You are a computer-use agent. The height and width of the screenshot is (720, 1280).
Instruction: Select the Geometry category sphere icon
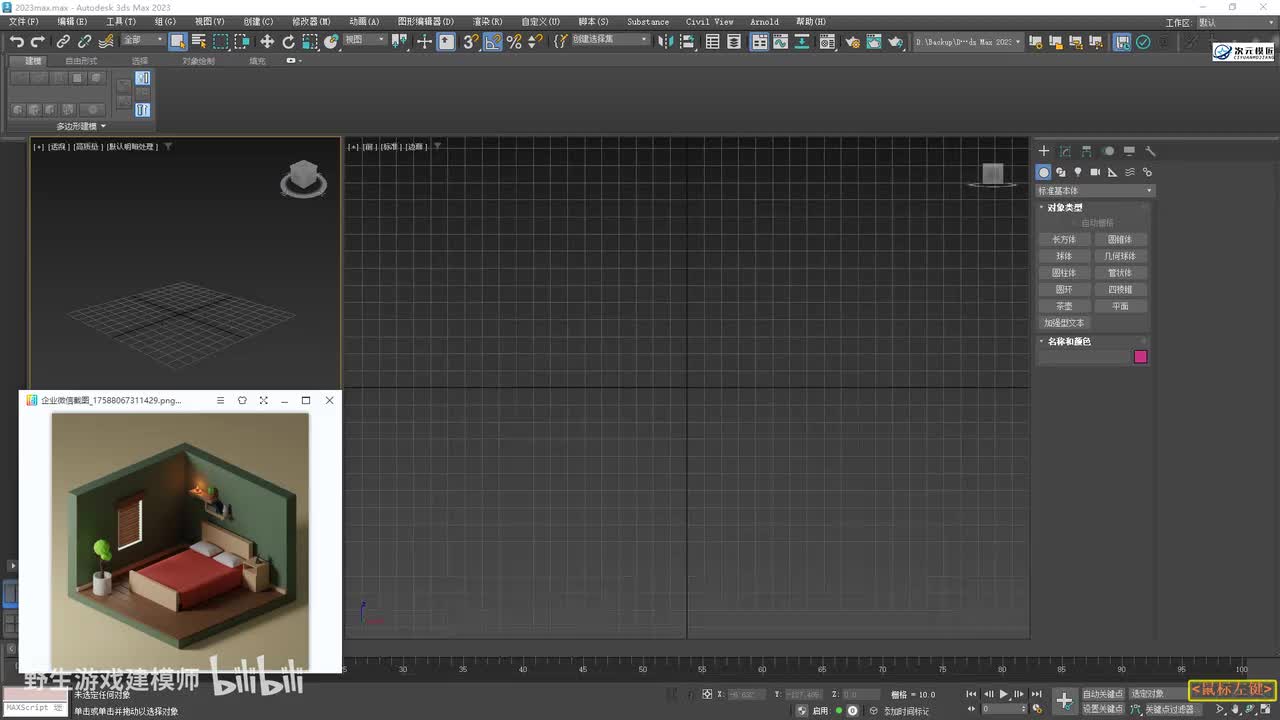(1044, 172)
